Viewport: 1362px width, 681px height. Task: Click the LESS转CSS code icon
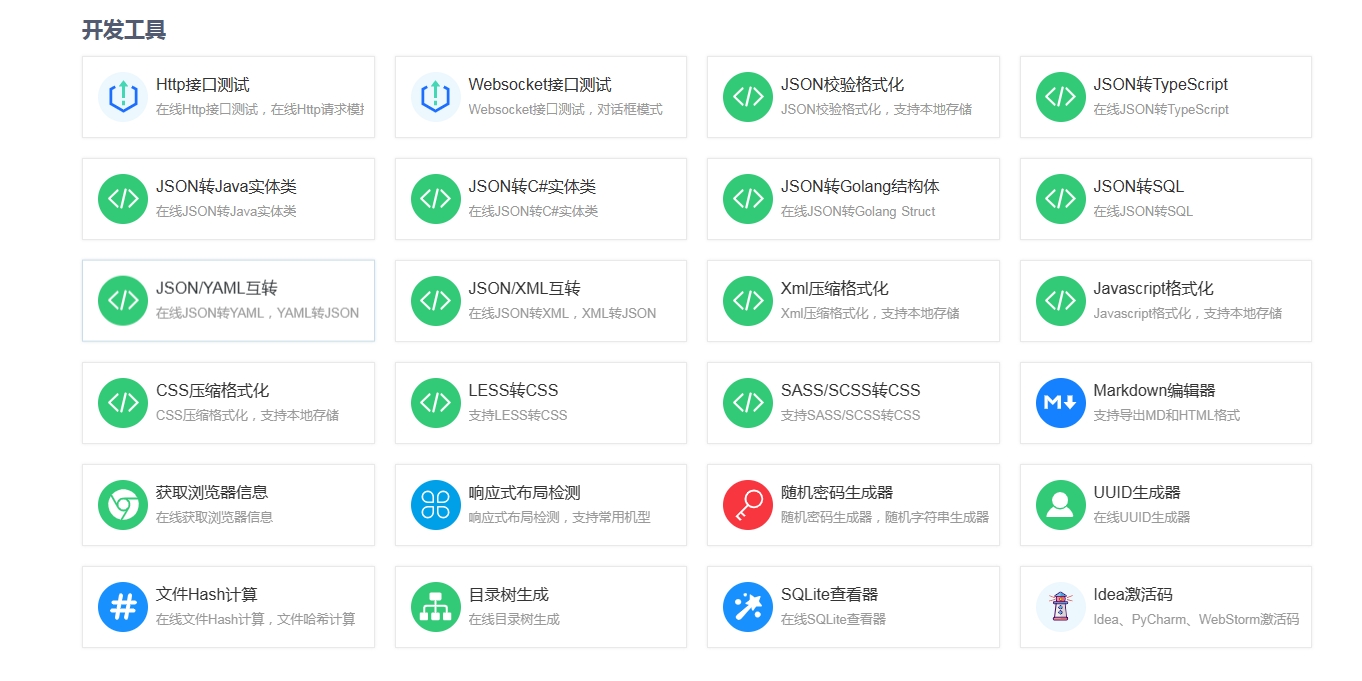tap(436, 403)
